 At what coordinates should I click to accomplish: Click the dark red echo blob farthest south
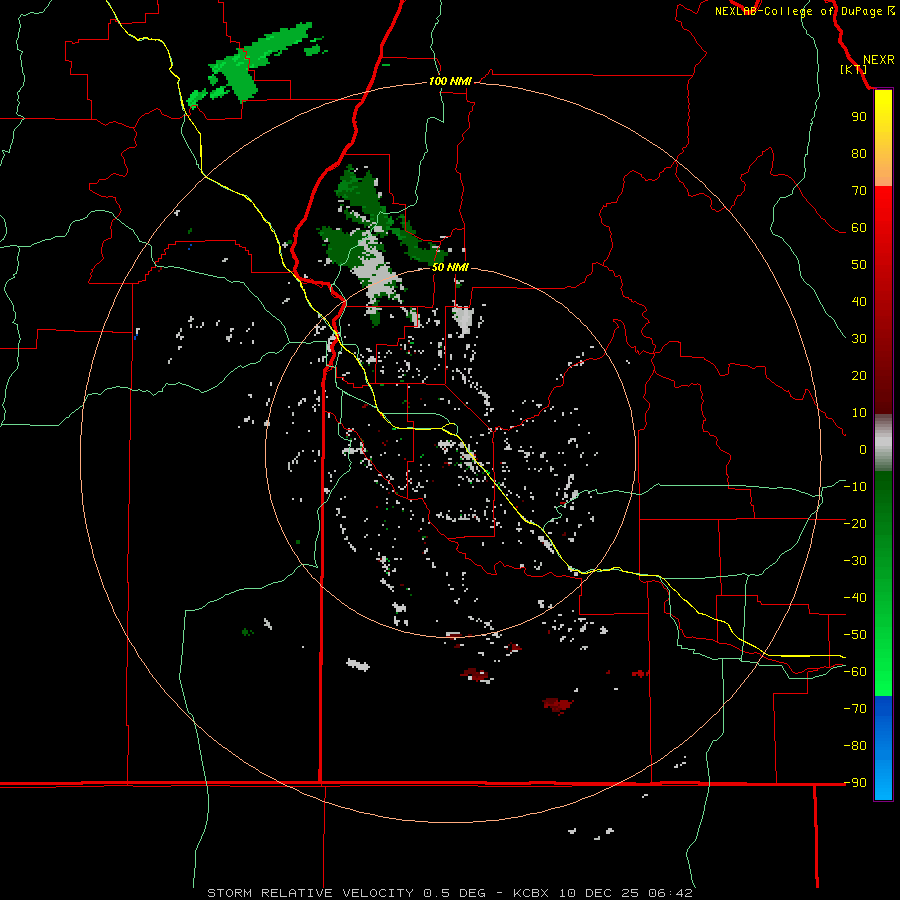point(557,705)
